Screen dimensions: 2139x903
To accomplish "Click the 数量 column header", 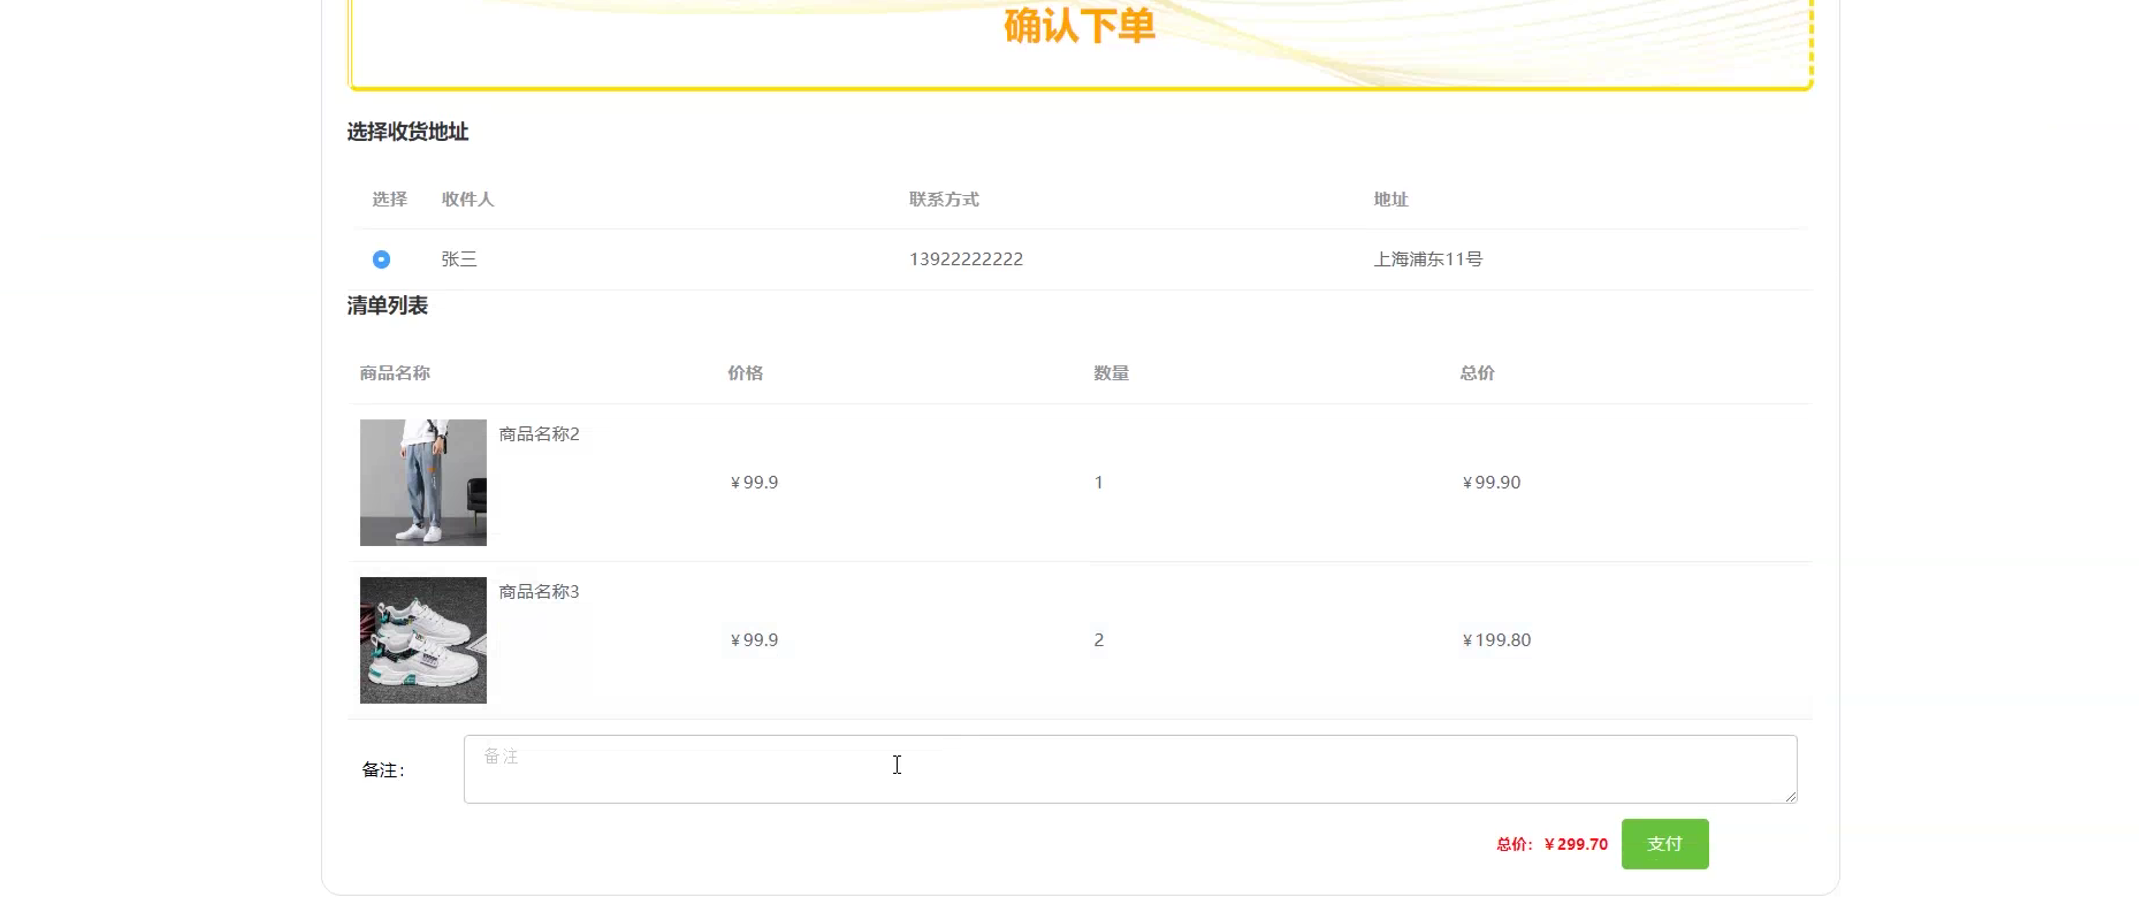I will 1111,373.
